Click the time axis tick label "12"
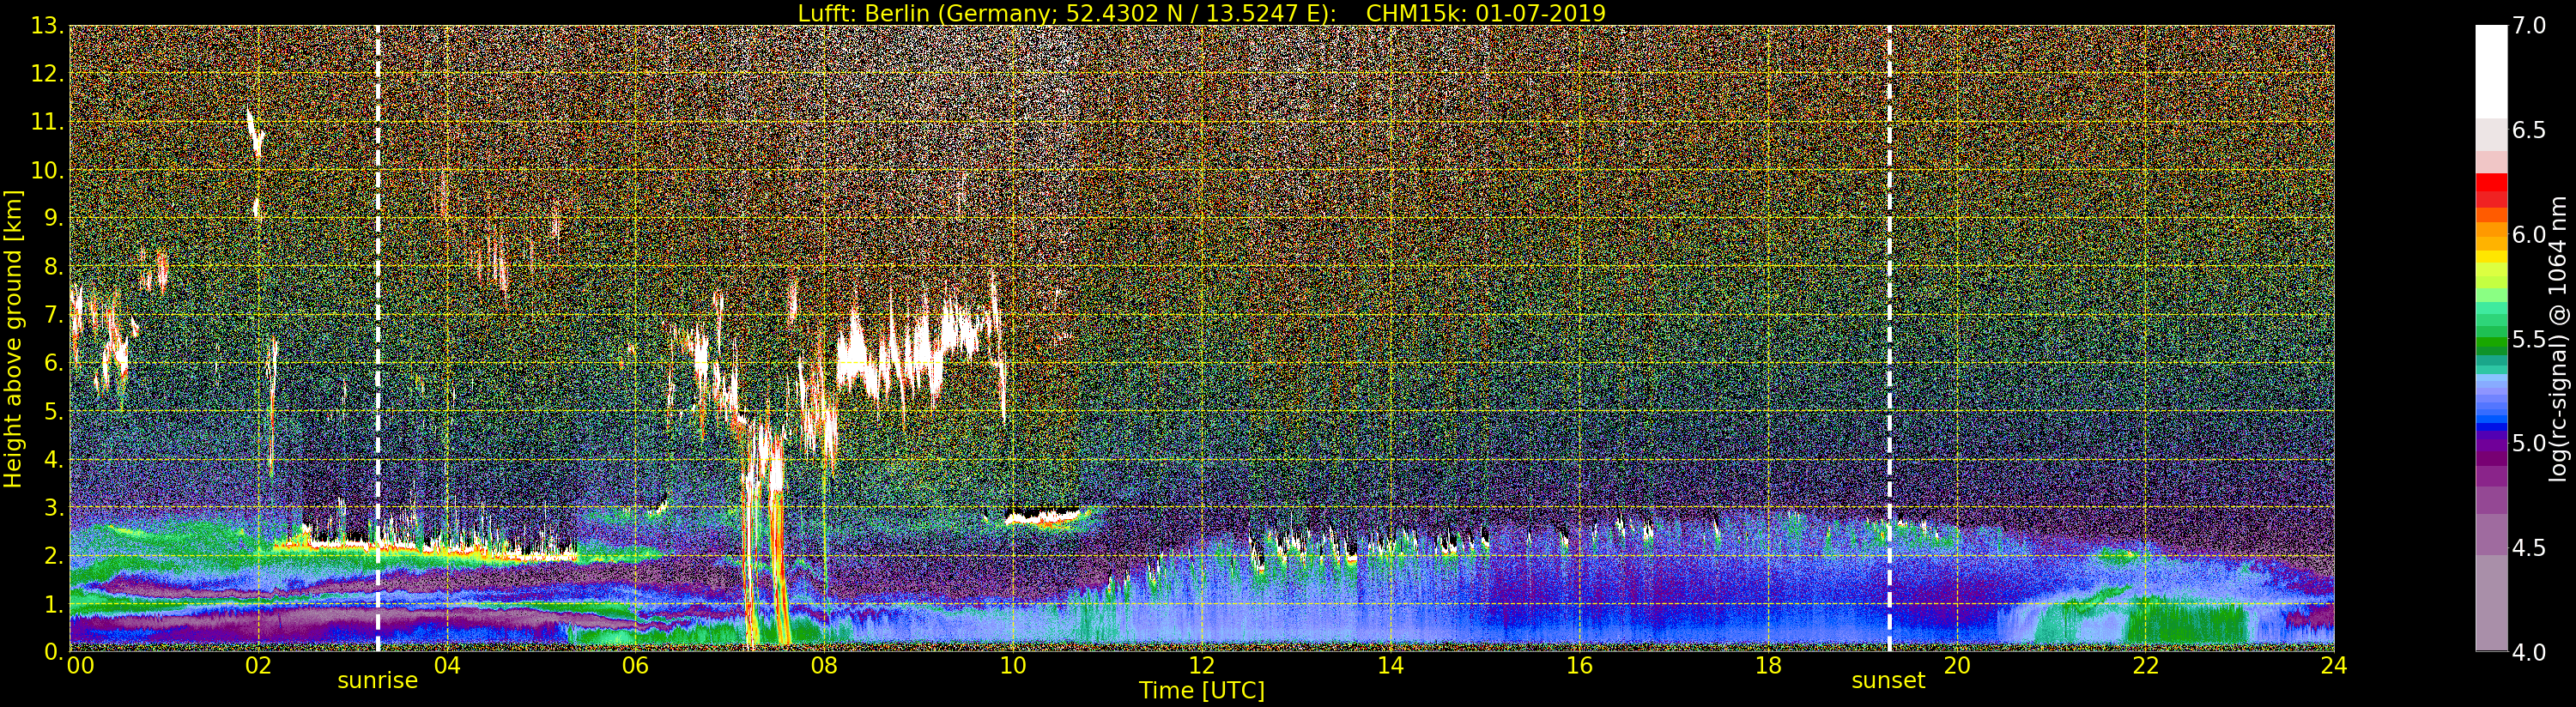The width and height of the screenshot is (2576, 707). point(1201,666)
